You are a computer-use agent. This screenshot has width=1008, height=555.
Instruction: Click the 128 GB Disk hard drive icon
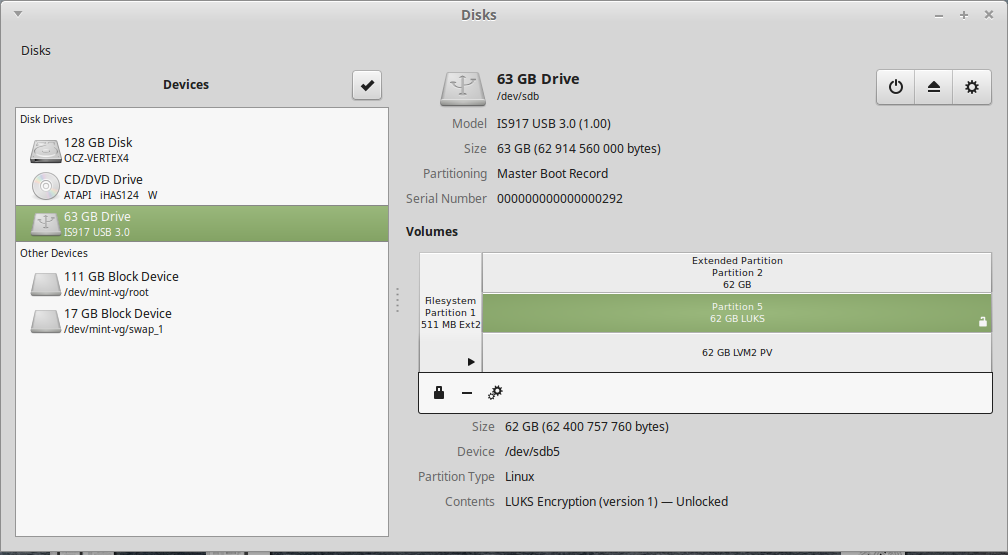pyautogui.click(x=46, y=150)
